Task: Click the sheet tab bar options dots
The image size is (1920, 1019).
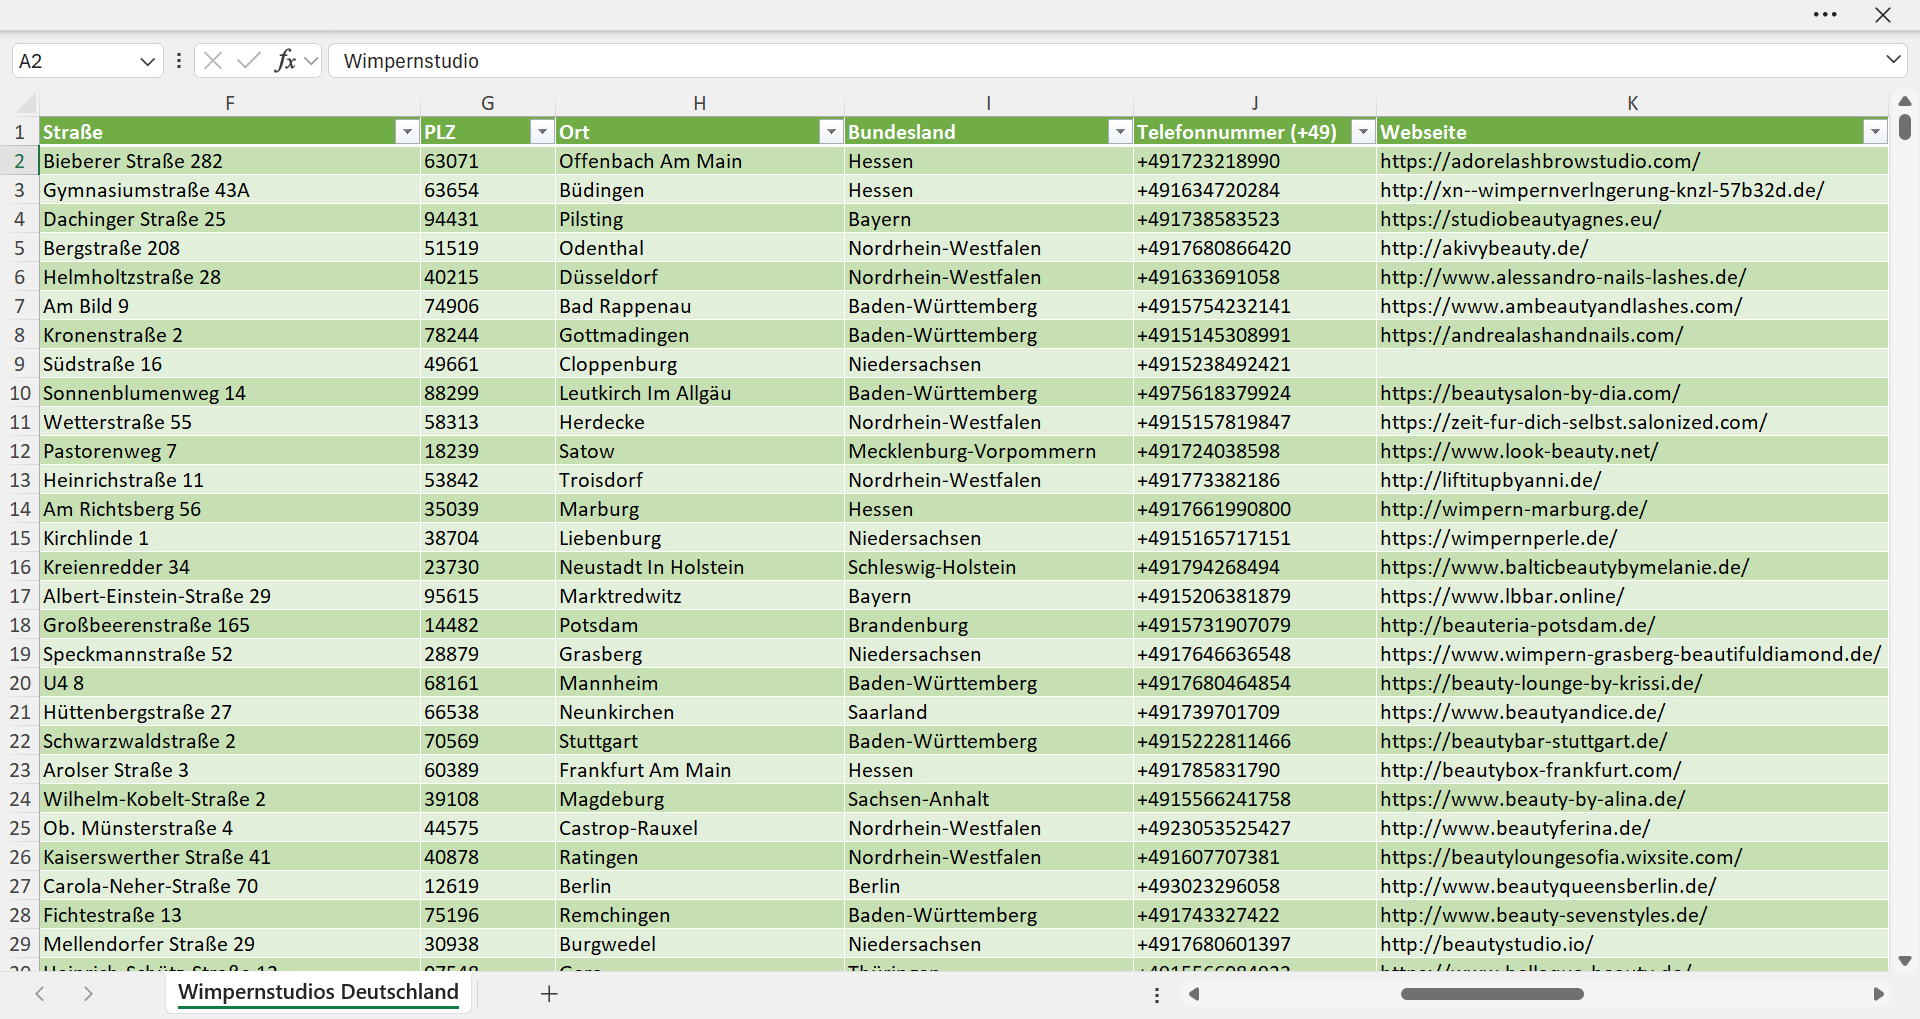Action: (1157, 995)
